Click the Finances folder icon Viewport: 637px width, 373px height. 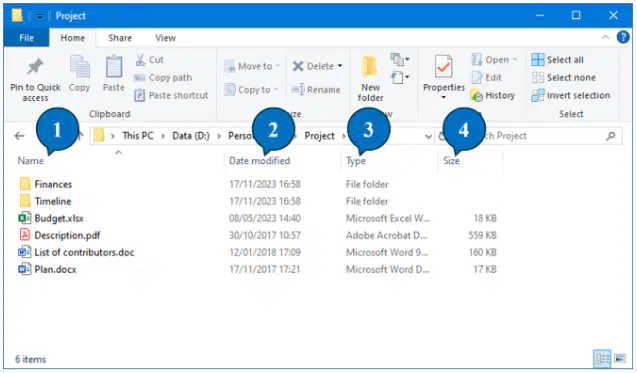pyautogui.click(x=25, y=184)
